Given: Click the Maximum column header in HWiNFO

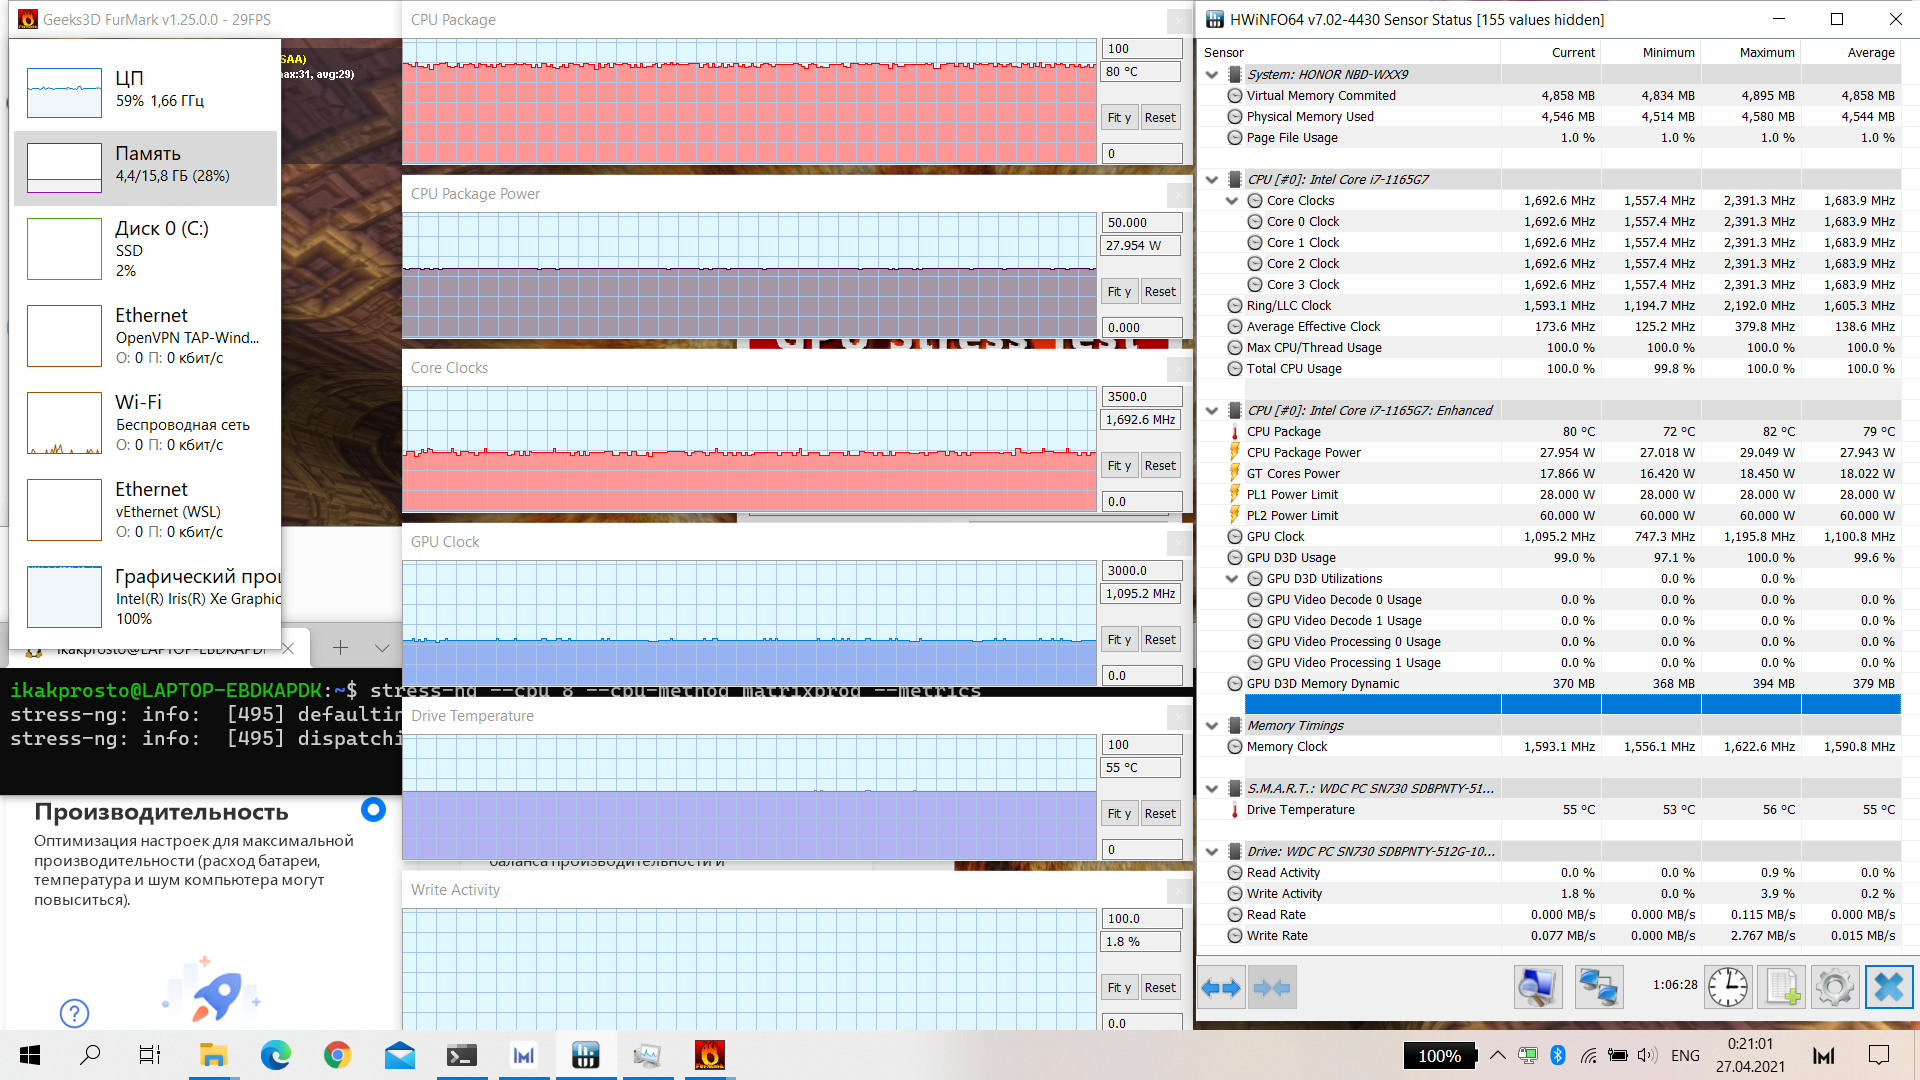Looking at the screenshot, I should [x=1751, y=53].
